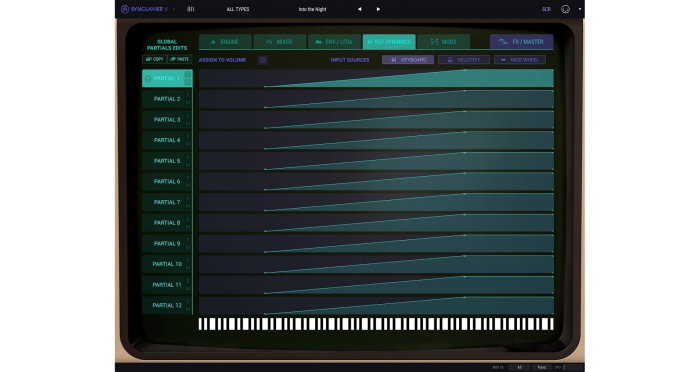Screen dimensions: 700x372
Task: Open the FX / MASTER tab
Action: pos(521,42)
